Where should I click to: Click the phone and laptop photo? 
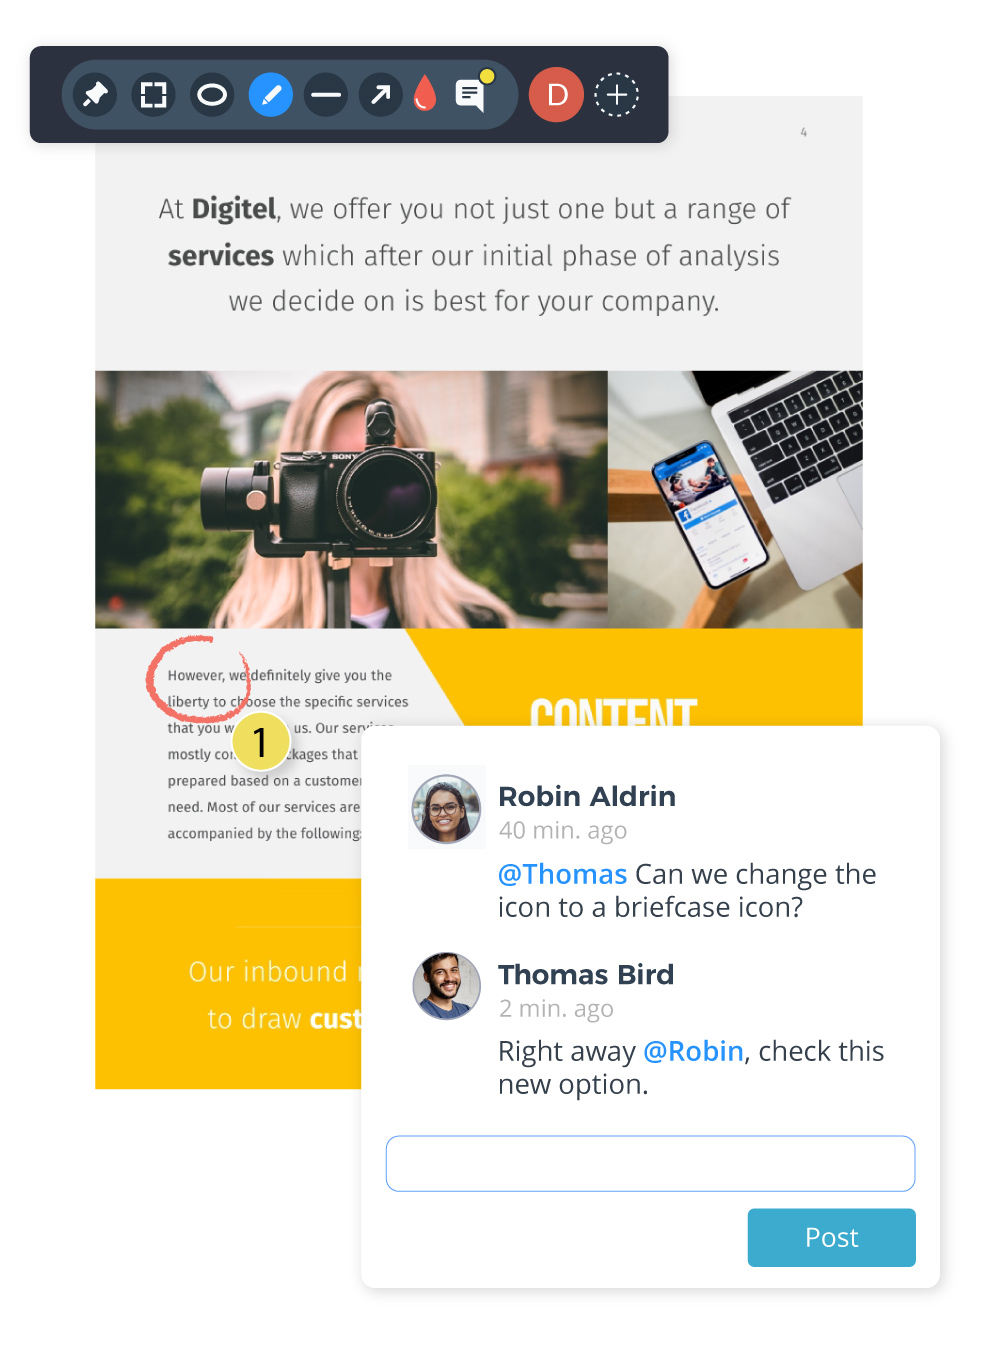click(735, 500)
